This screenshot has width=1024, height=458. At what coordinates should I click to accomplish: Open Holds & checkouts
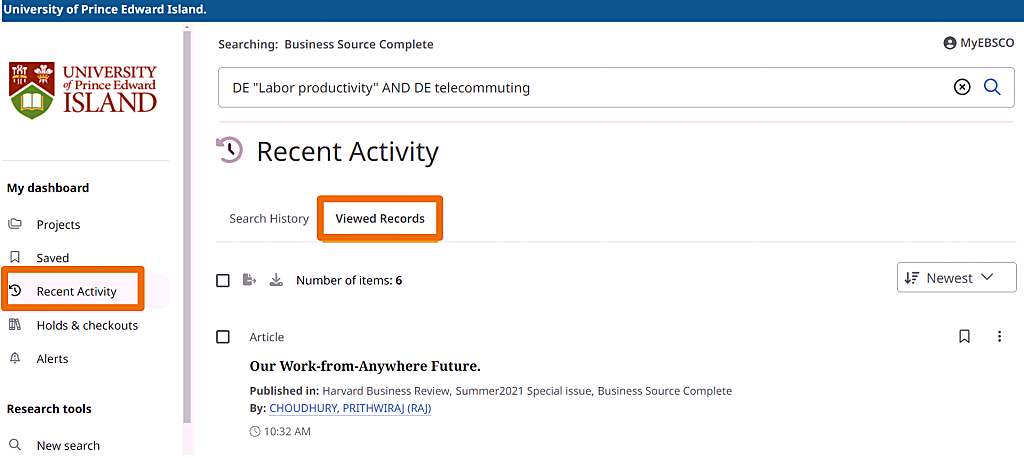pos(87,325)
